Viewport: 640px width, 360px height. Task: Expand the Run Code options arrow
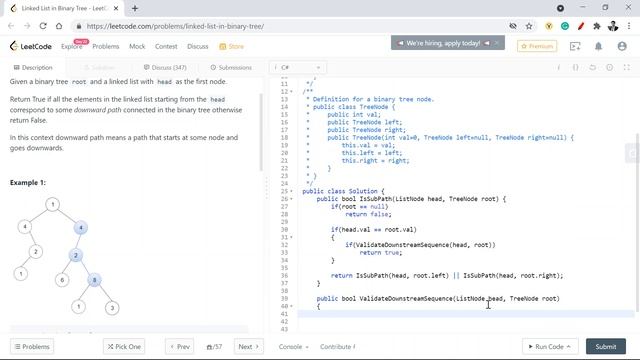pos(569,347)
